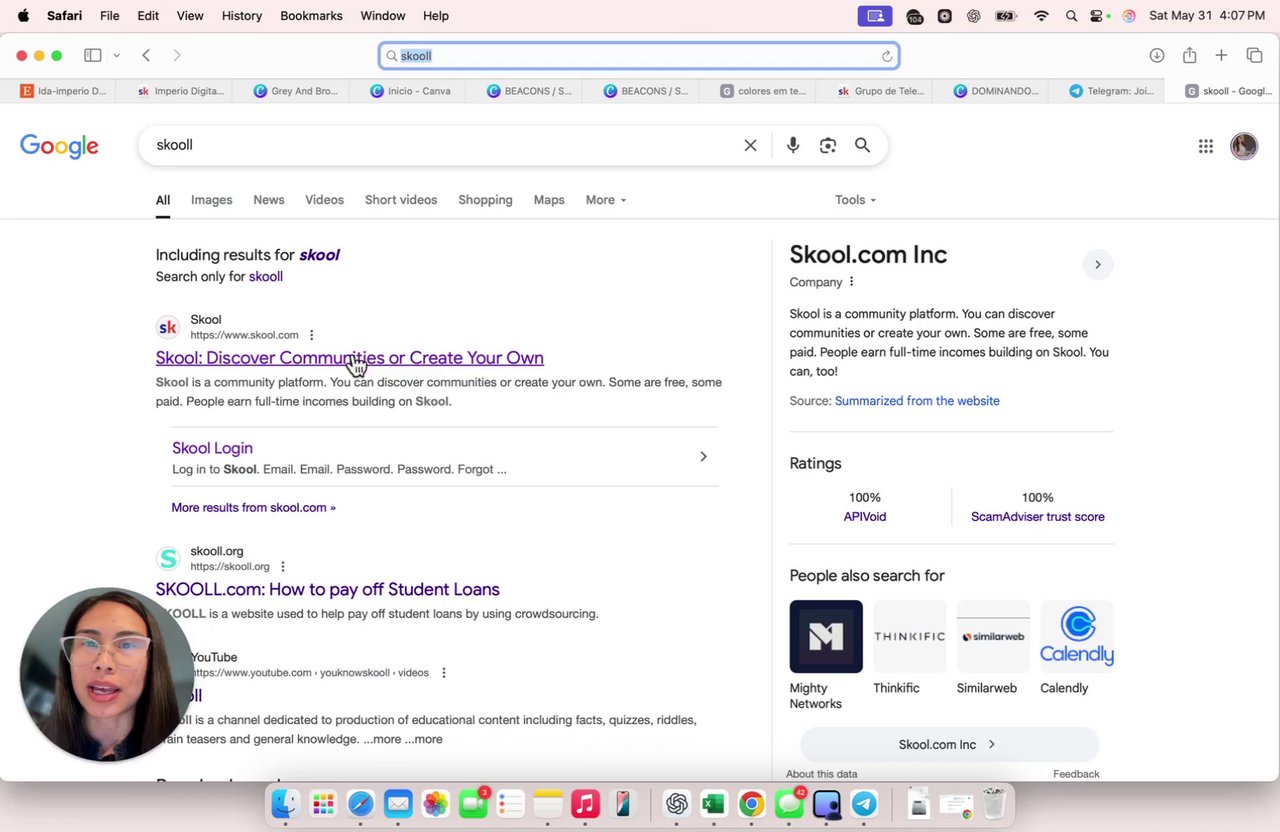Screen dimensions: 1280x832
Task: Open Photos from the Dock
Action: click(x=435, y=804)
